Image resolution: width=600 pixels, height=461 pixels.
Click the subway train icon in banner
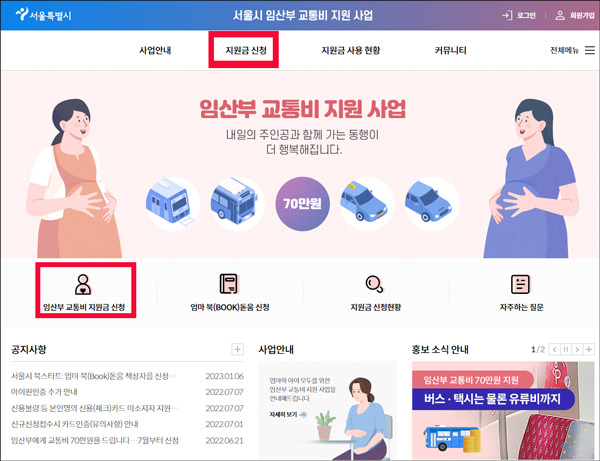[173, 204]
